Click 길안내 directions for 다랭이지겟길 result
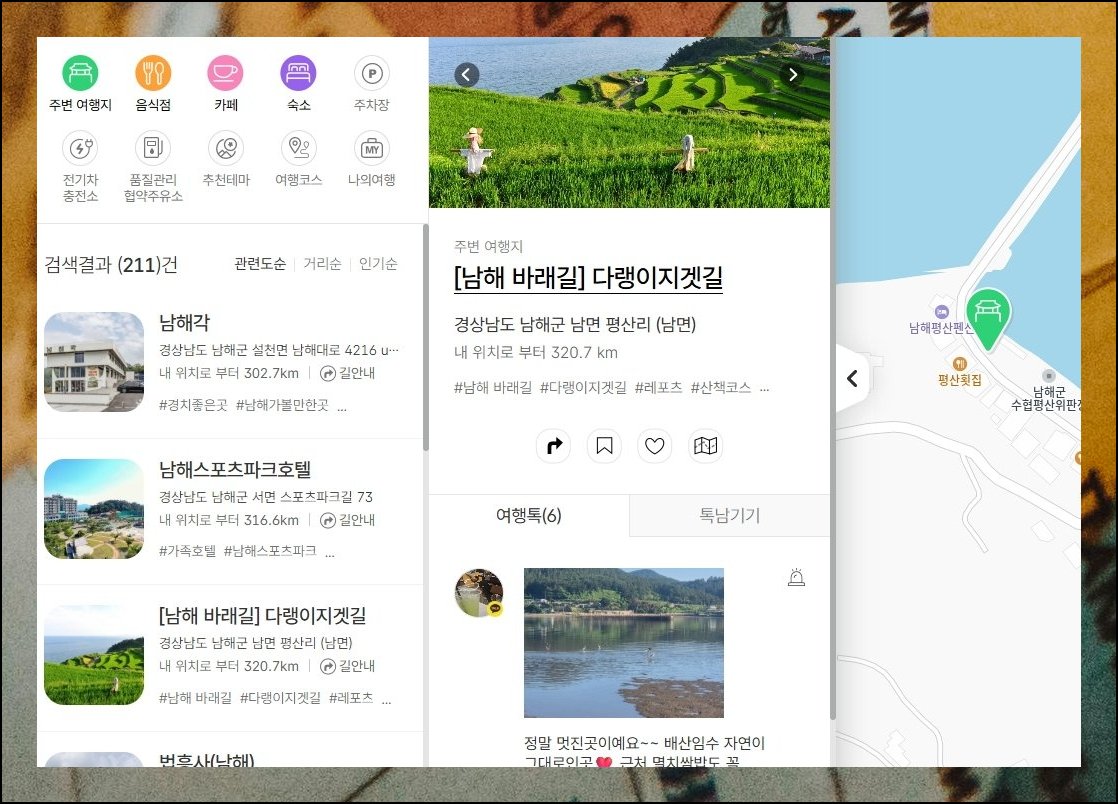The width and height of the screenshot is (1118, 804). tap(347, 666)
